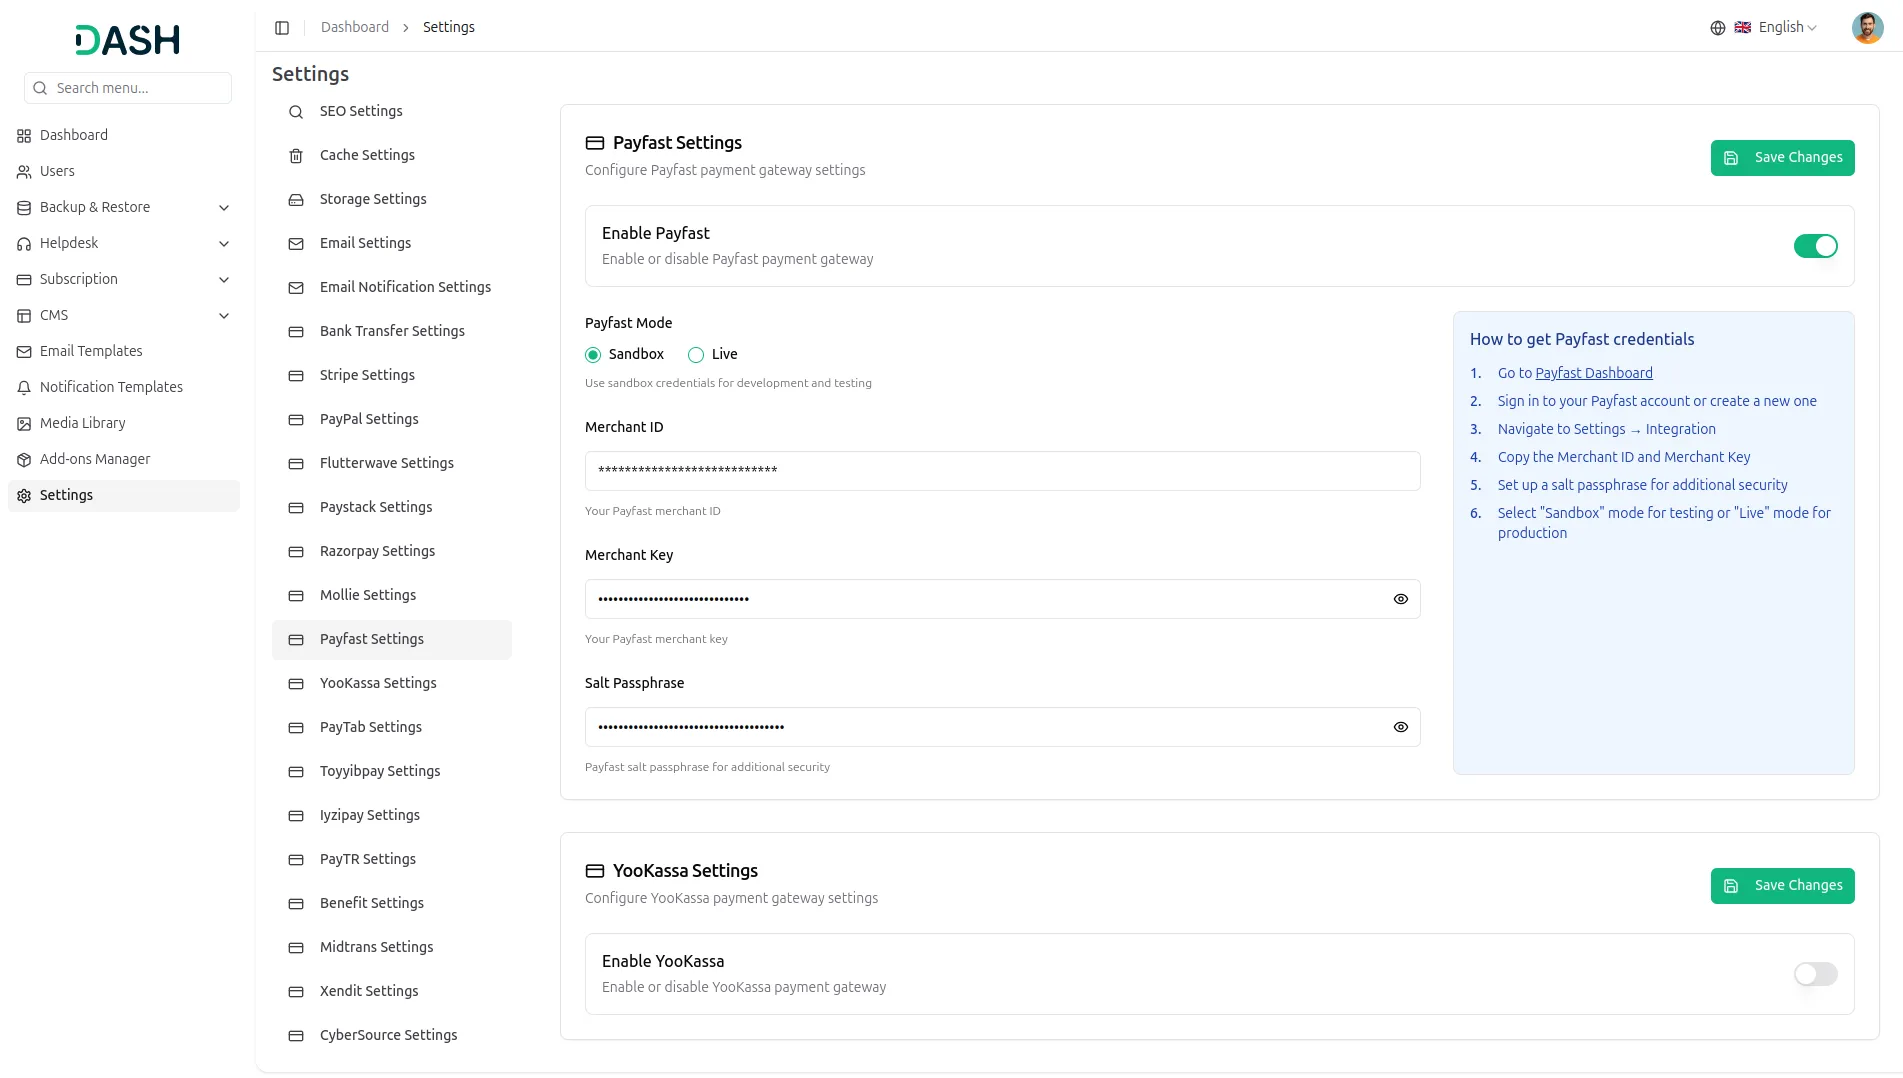Image resolution: width=1903 pixels, height=1078 pixels.
Task: Click the Notification Templates bell icon
Action: click(24, 388)
